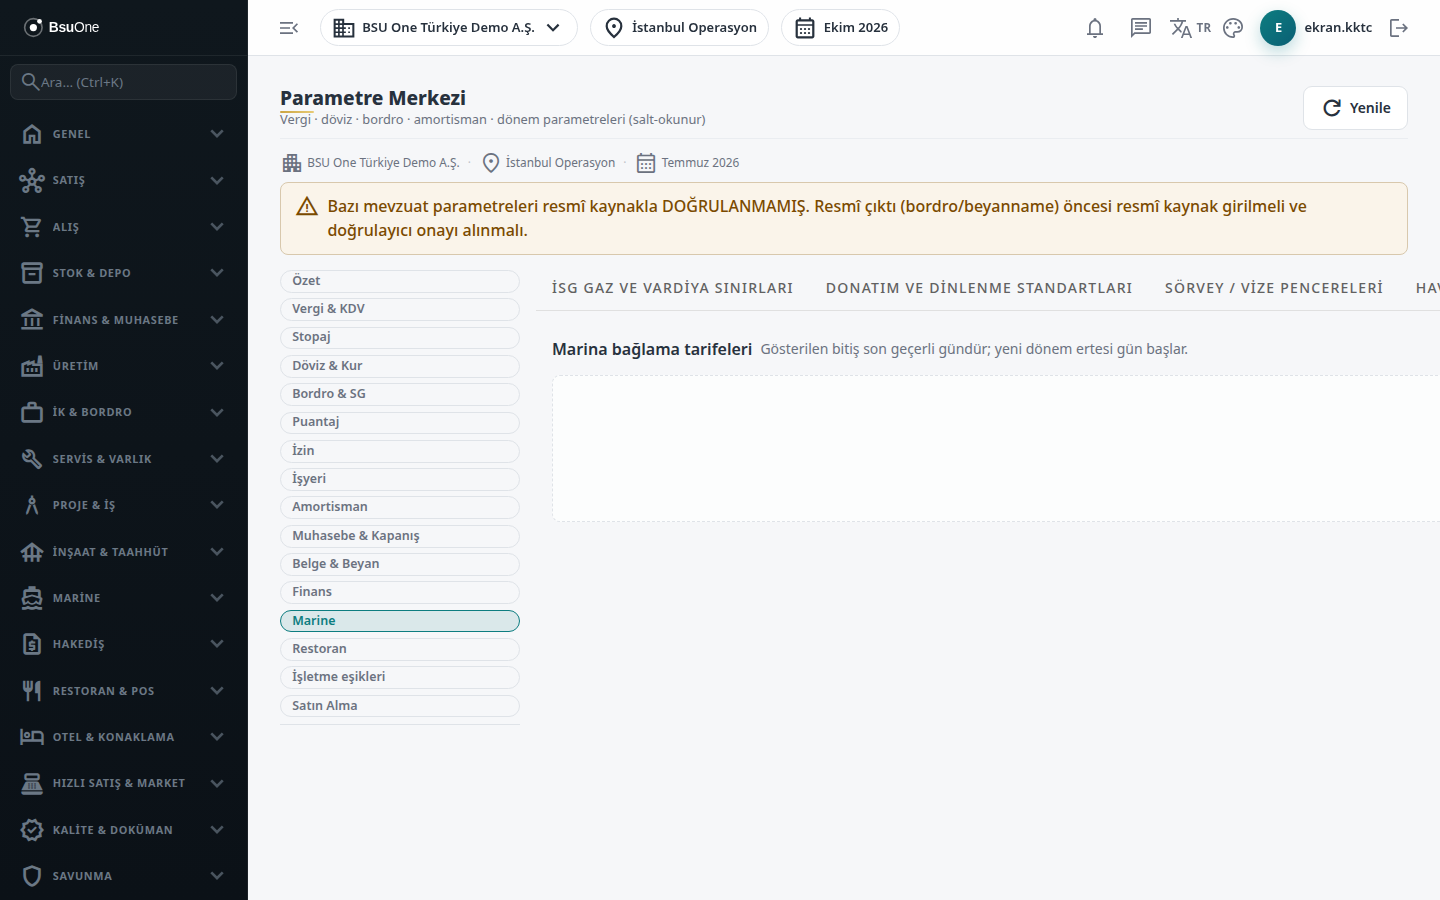
Task: Switch language with the TR translate icon
Action: click(1190, 28)
